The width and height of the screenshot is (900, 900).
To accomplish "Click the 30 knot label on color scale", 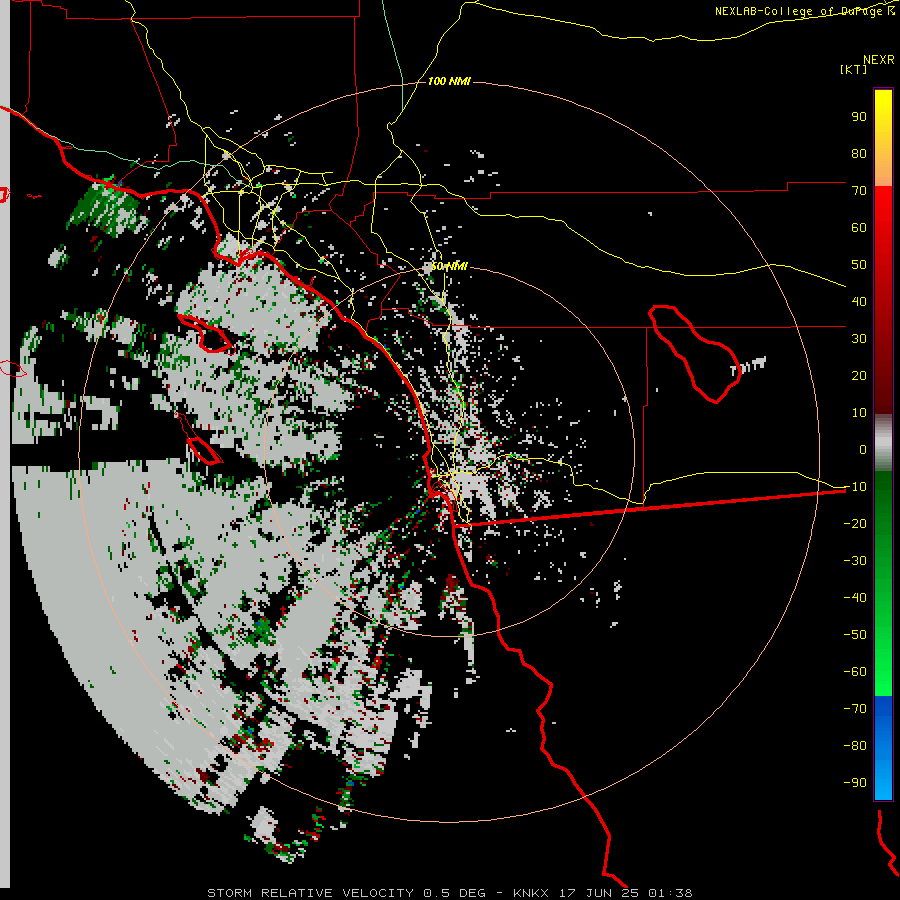I will coord(859,339).
